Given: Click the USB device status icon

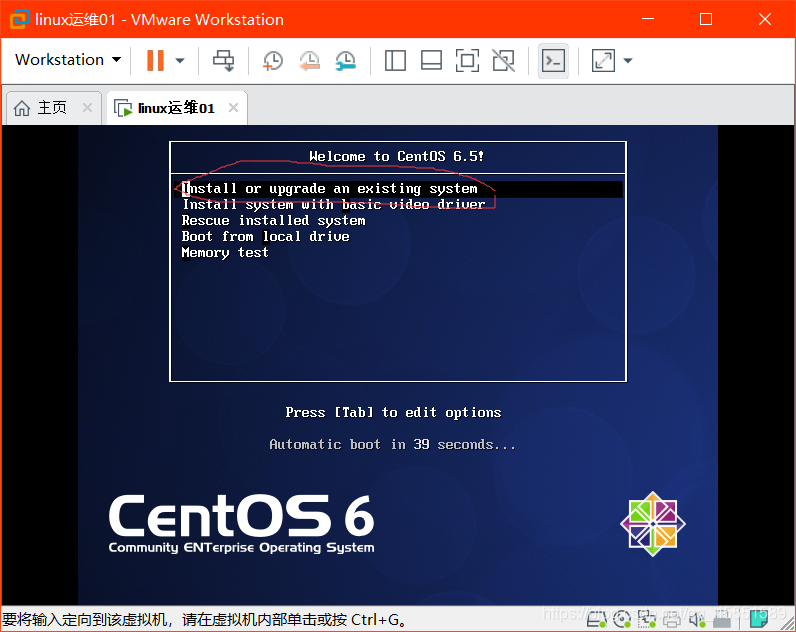Looking at the screenshot, I should [x=721, y=619].
